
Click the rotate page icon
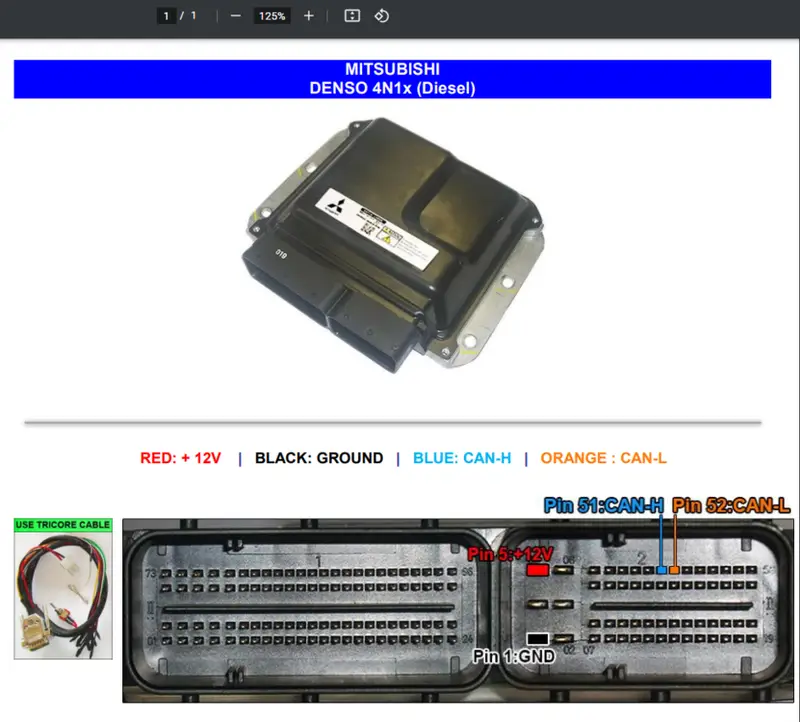(x=382, y=16)
